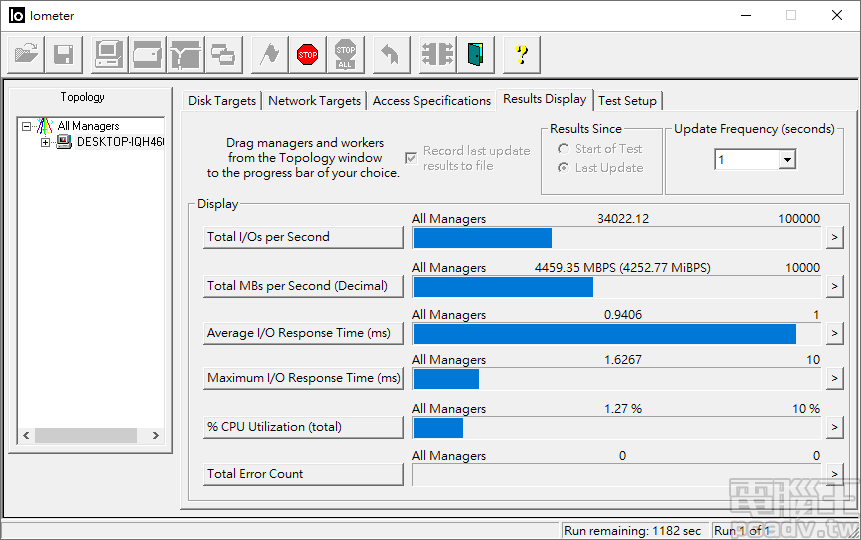Click CPU Utilization progress bar
This screenshot has width=861, height=540.
[617, 428]
